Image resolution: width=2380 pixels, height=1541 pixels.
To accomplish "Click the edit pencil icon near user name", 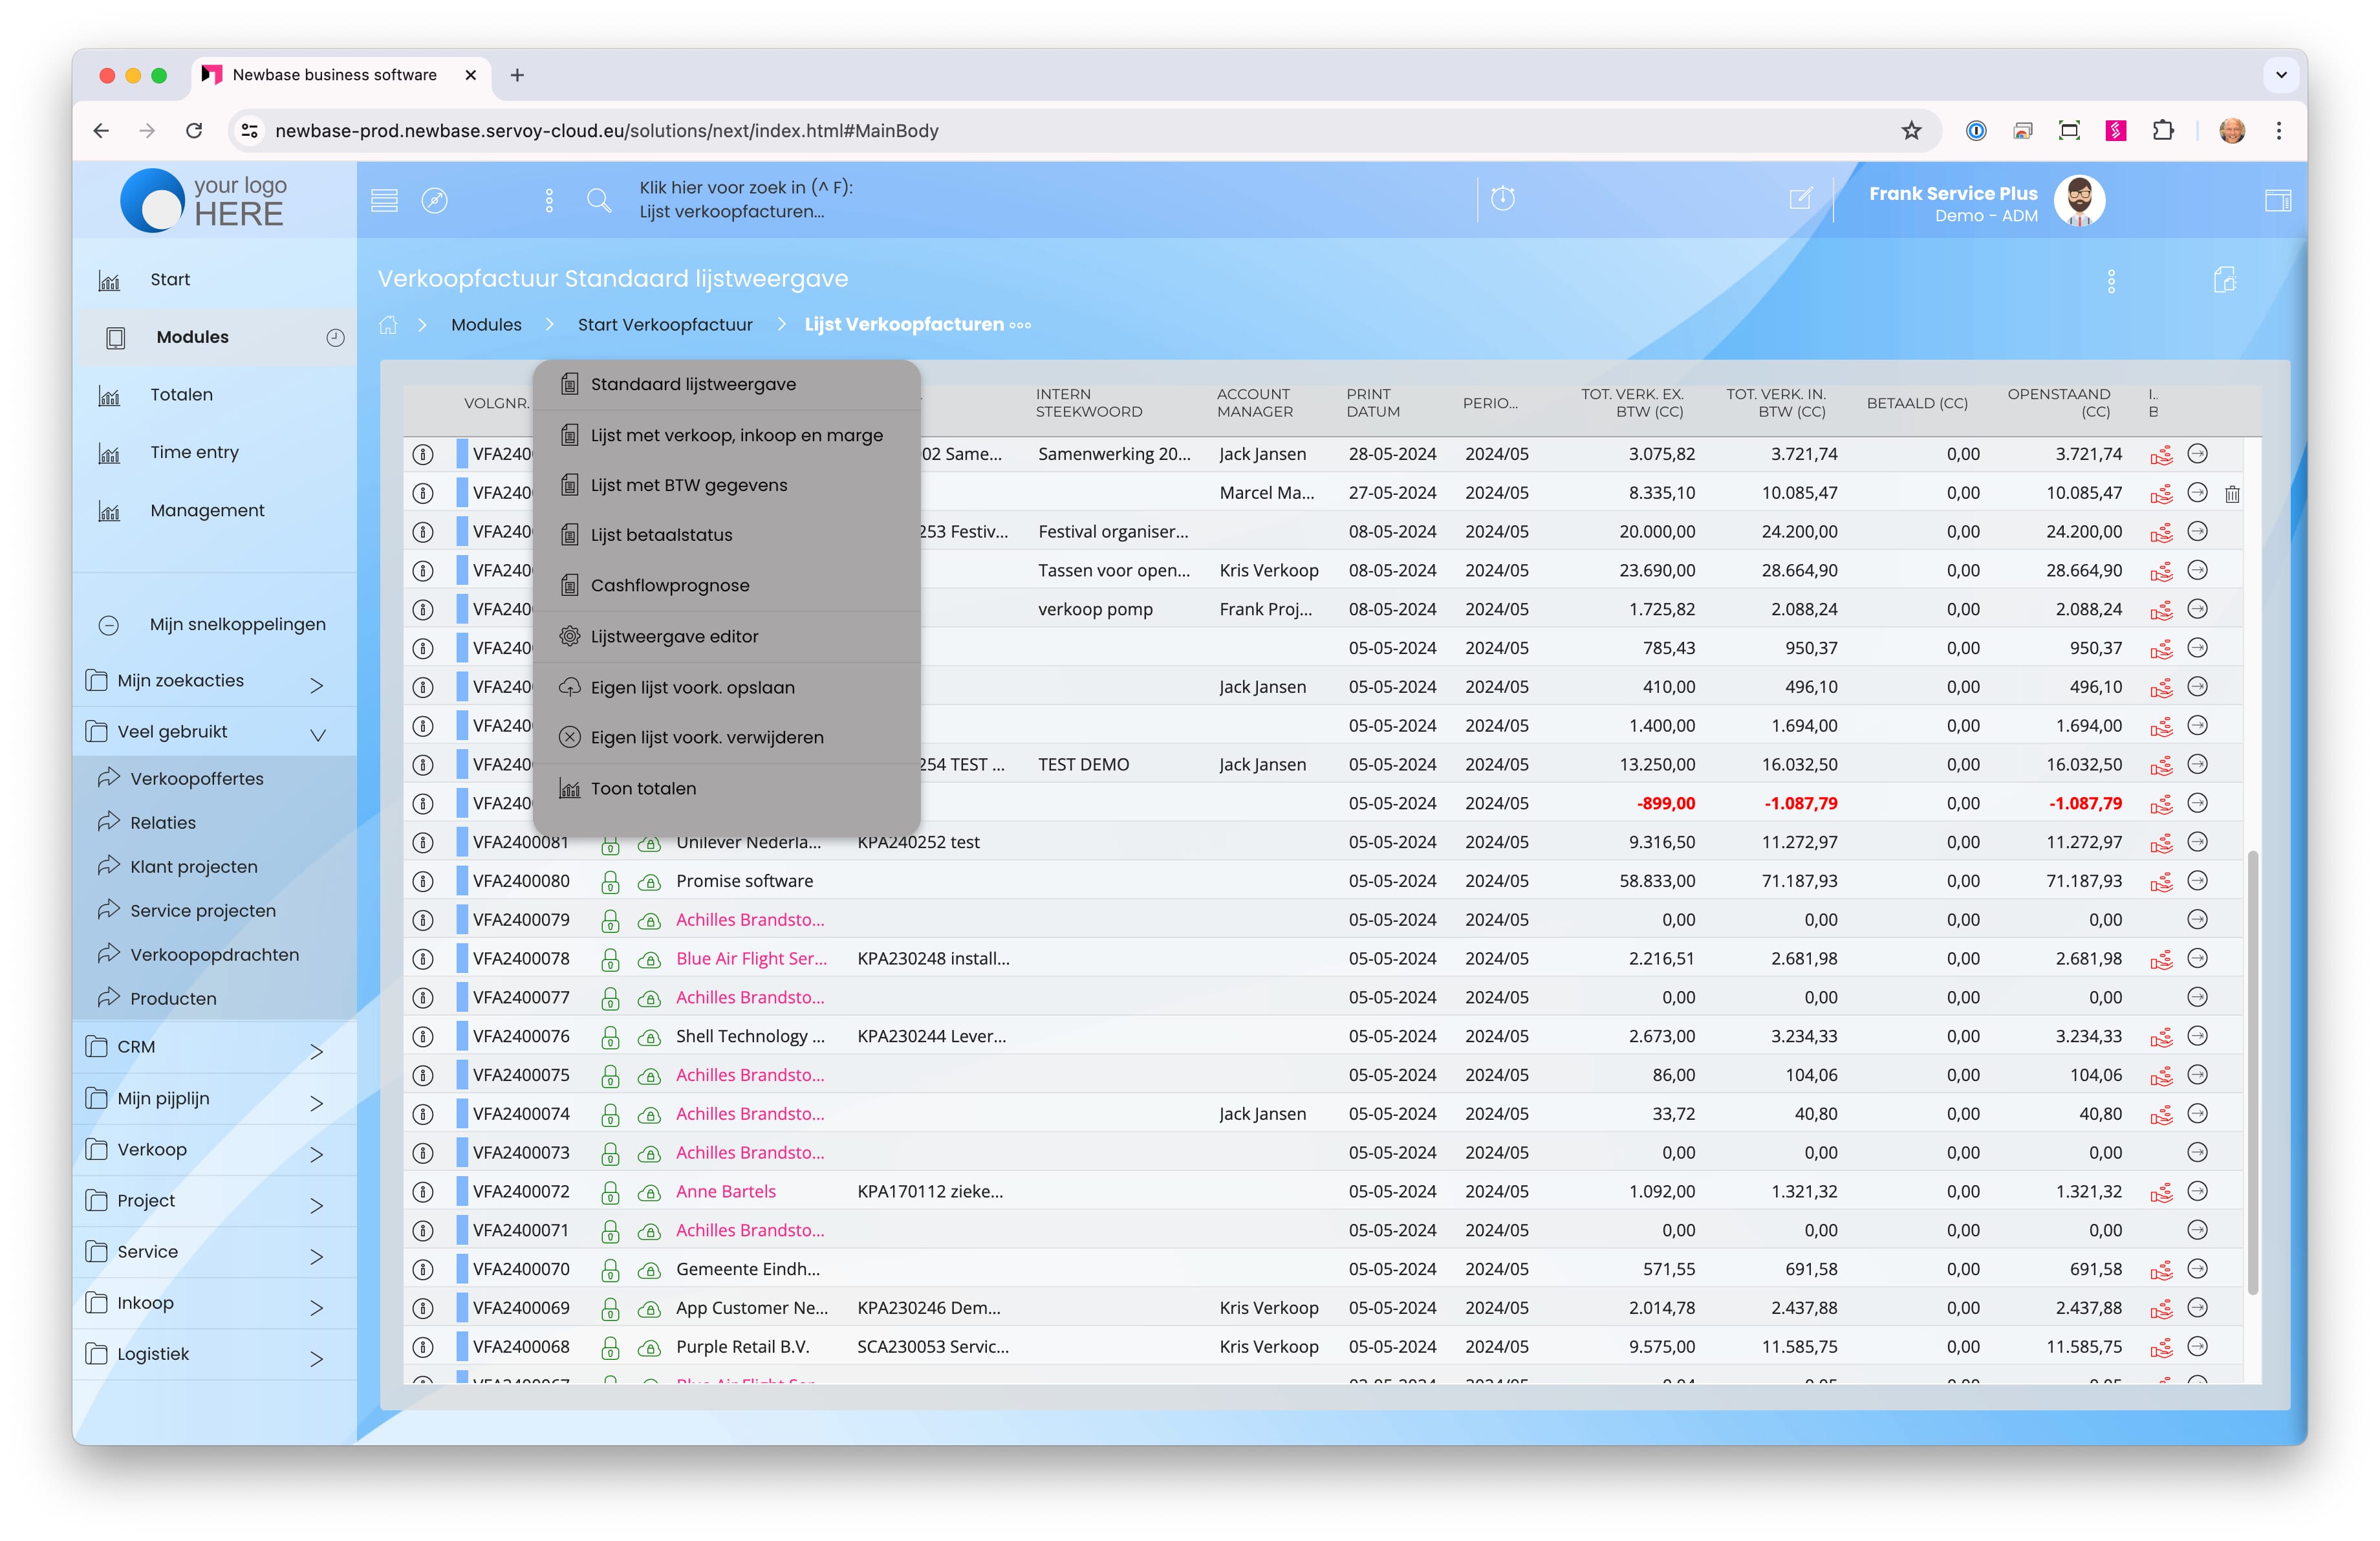I will pos(1800,198).
